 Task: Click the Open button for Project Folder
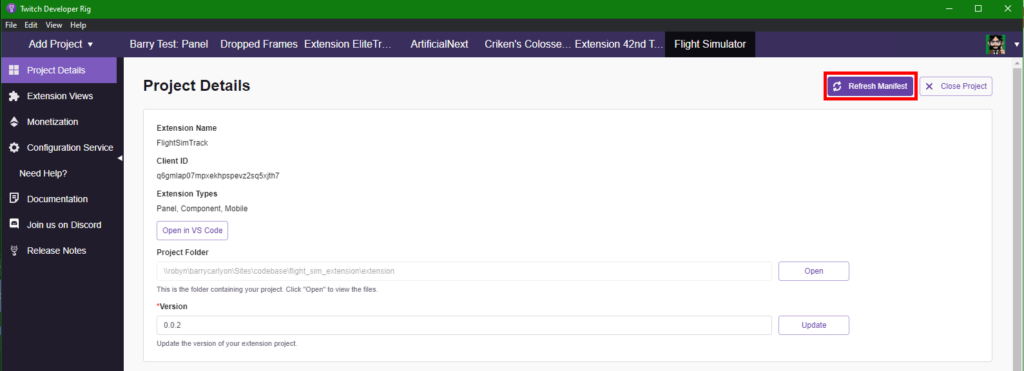[x=814, y=271]
